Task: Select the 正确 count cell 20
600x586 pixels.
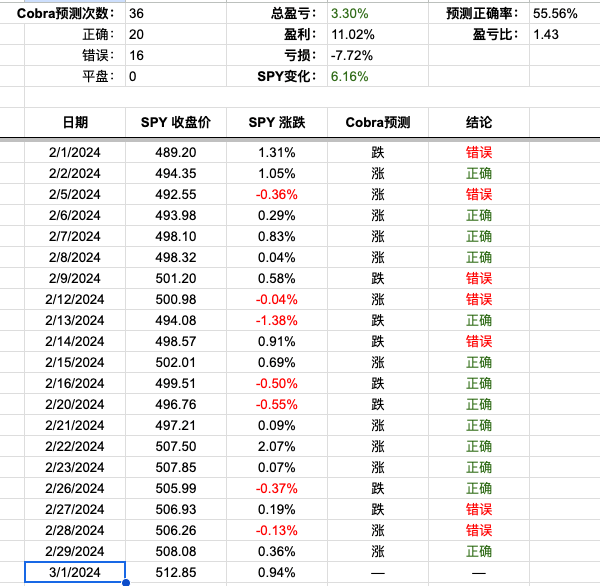Action: 176,34
